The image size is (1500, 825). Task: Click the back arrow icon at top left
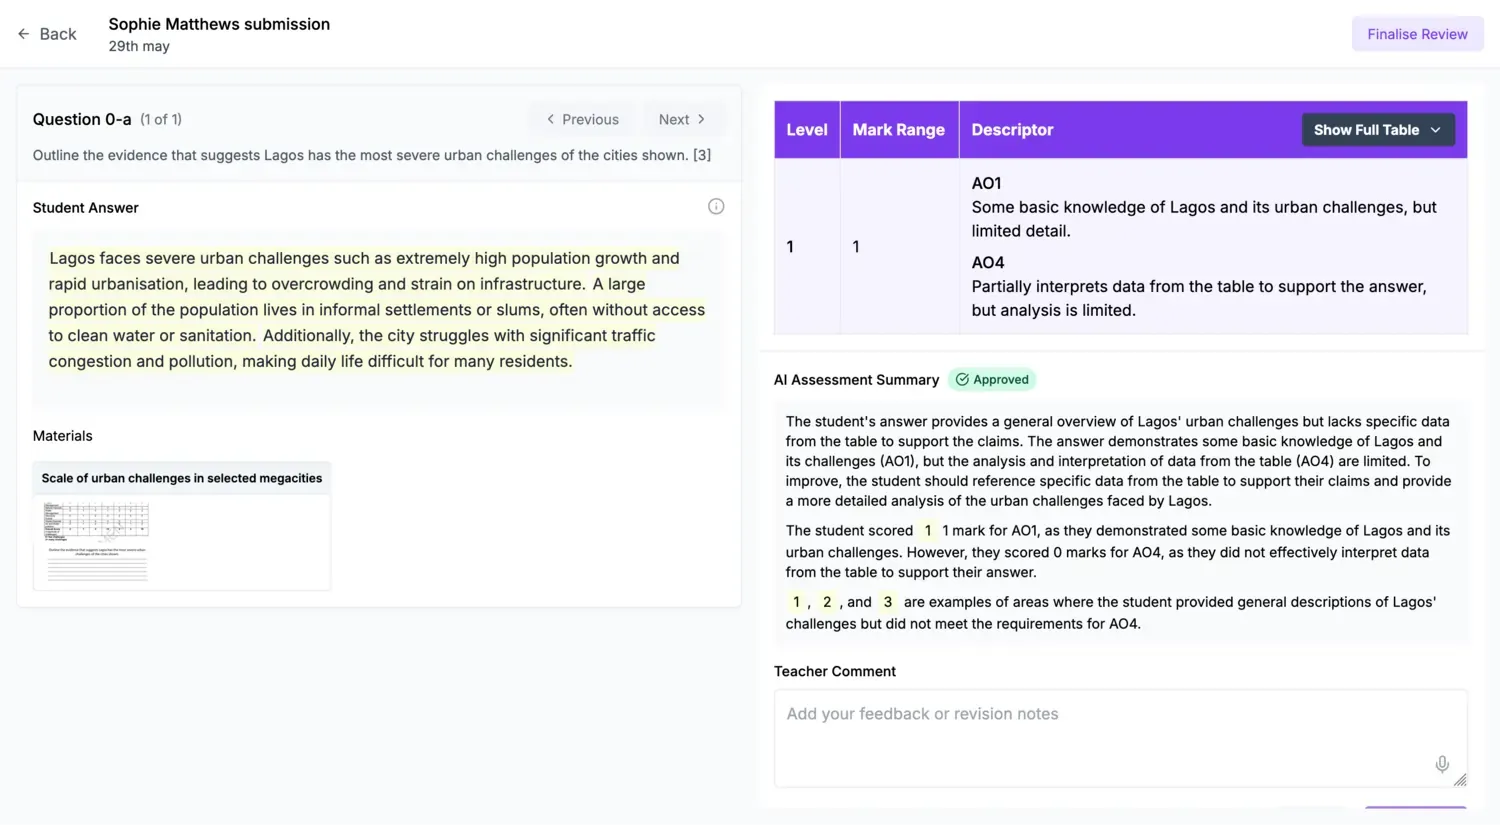click(x=22, y=33)
